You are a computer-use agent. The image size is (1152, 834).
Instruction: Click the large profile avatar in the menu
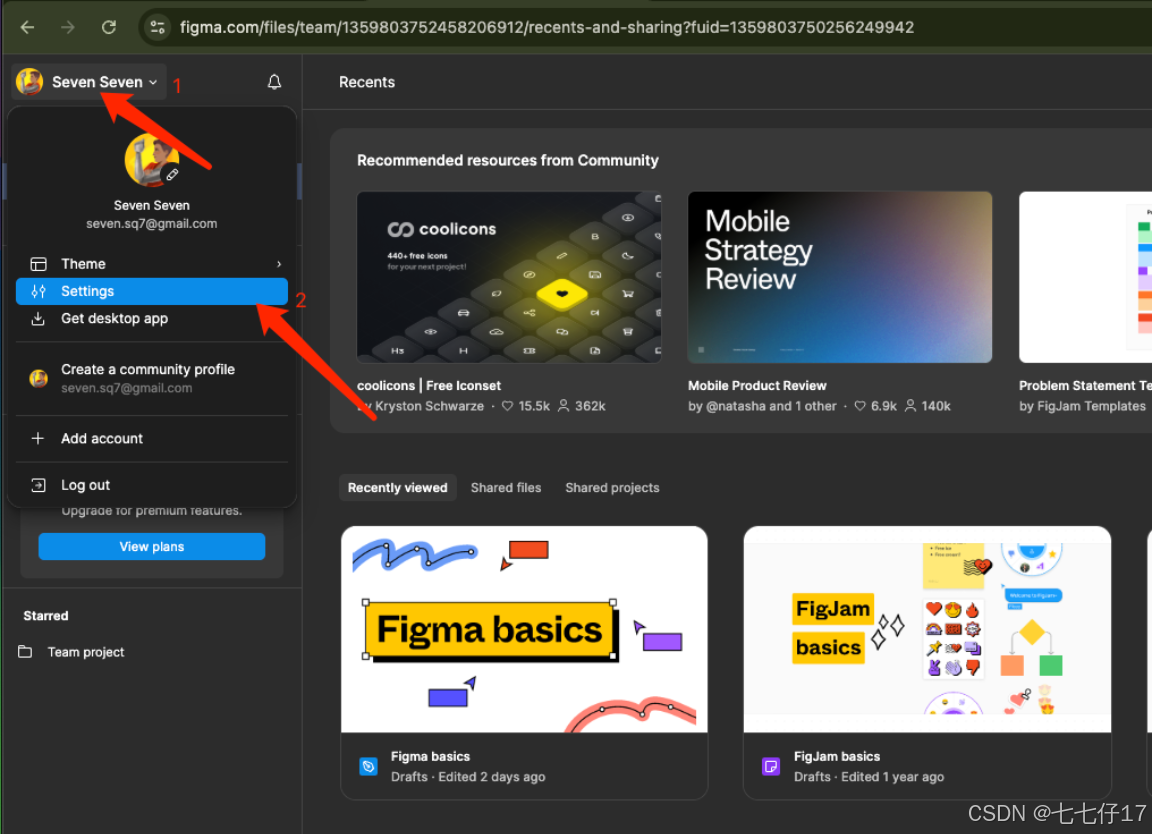[x=151, y=159]
